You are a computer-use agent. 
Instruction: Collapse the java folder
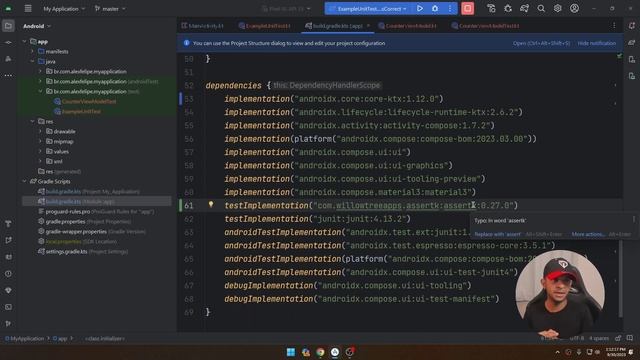(x=32, y=61)
